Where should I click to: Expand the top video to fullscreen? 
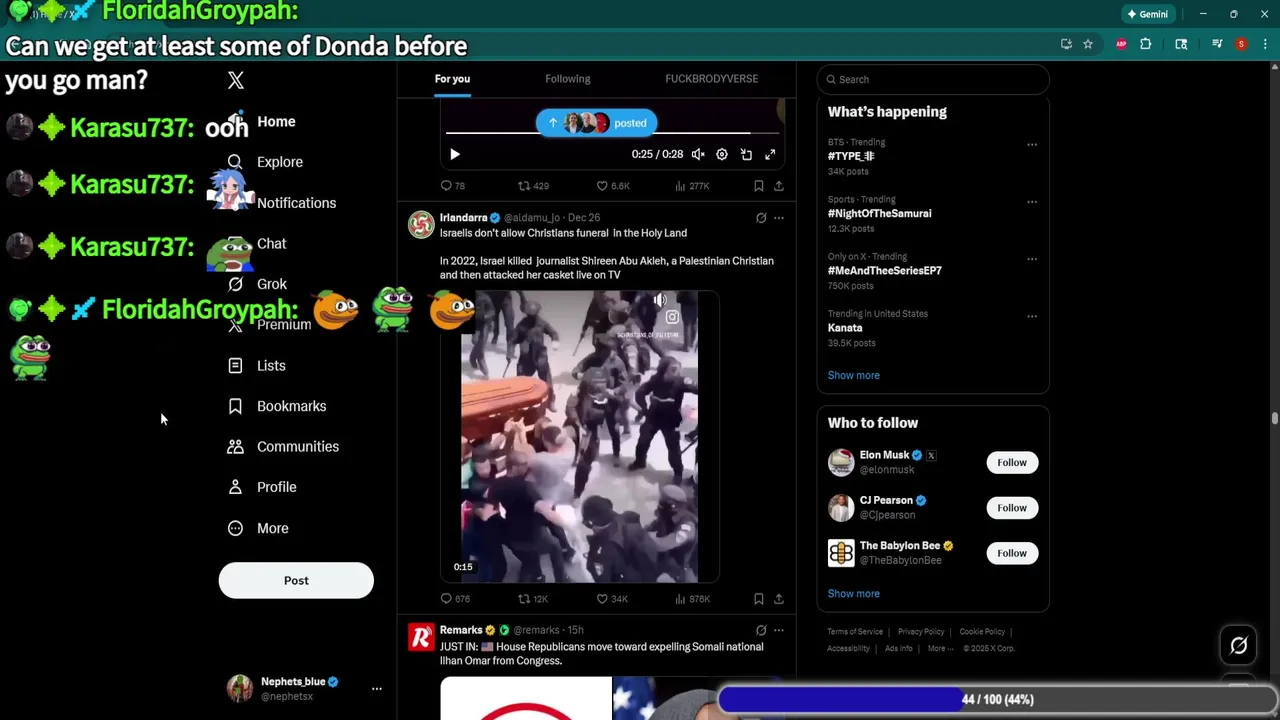(x=770, y=154)
